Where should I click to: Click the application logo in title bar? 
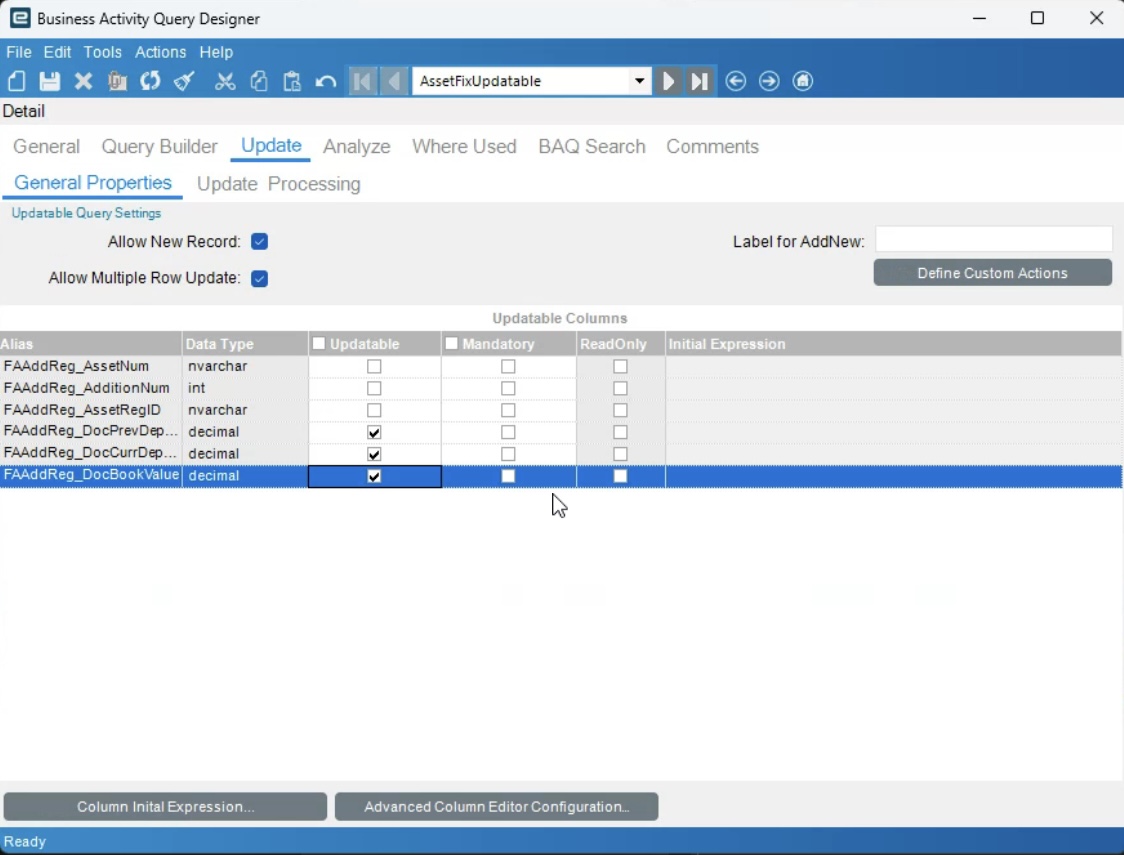pos(20,18)
